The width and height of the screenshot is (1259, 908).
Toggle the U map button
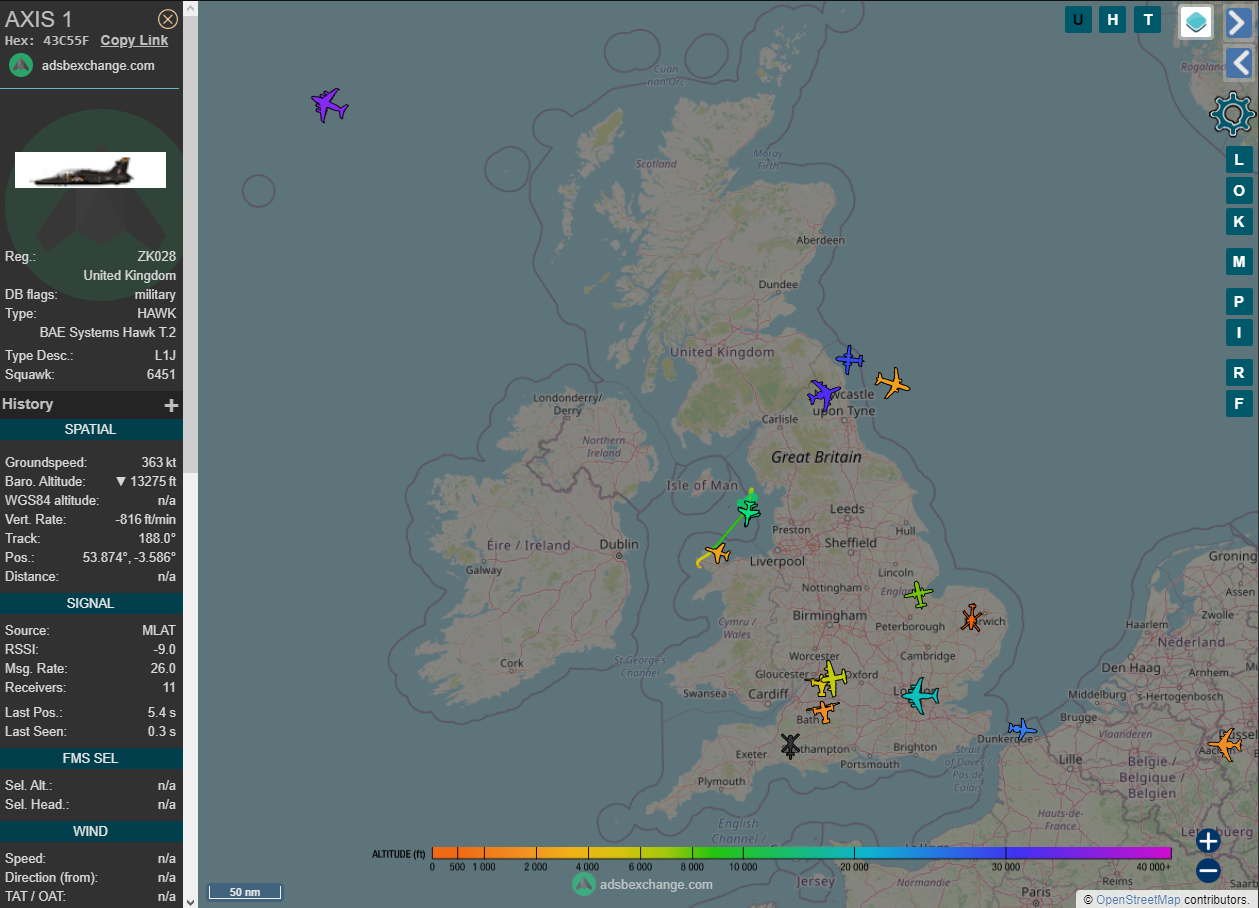(1078, 19)
